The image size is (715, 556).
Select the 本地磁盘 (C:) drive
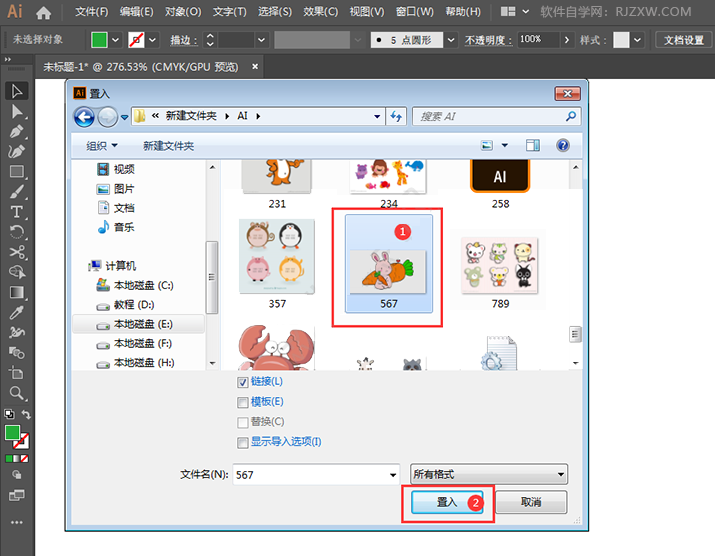point(135,286)
